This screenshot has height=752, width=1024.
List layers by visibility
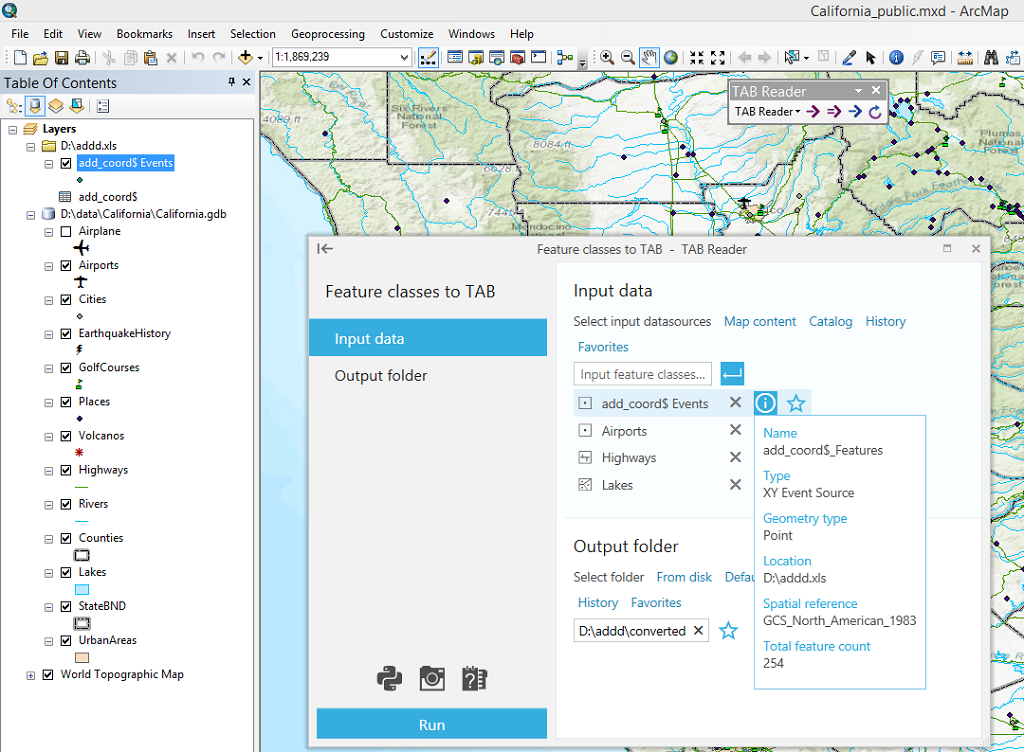56,106
